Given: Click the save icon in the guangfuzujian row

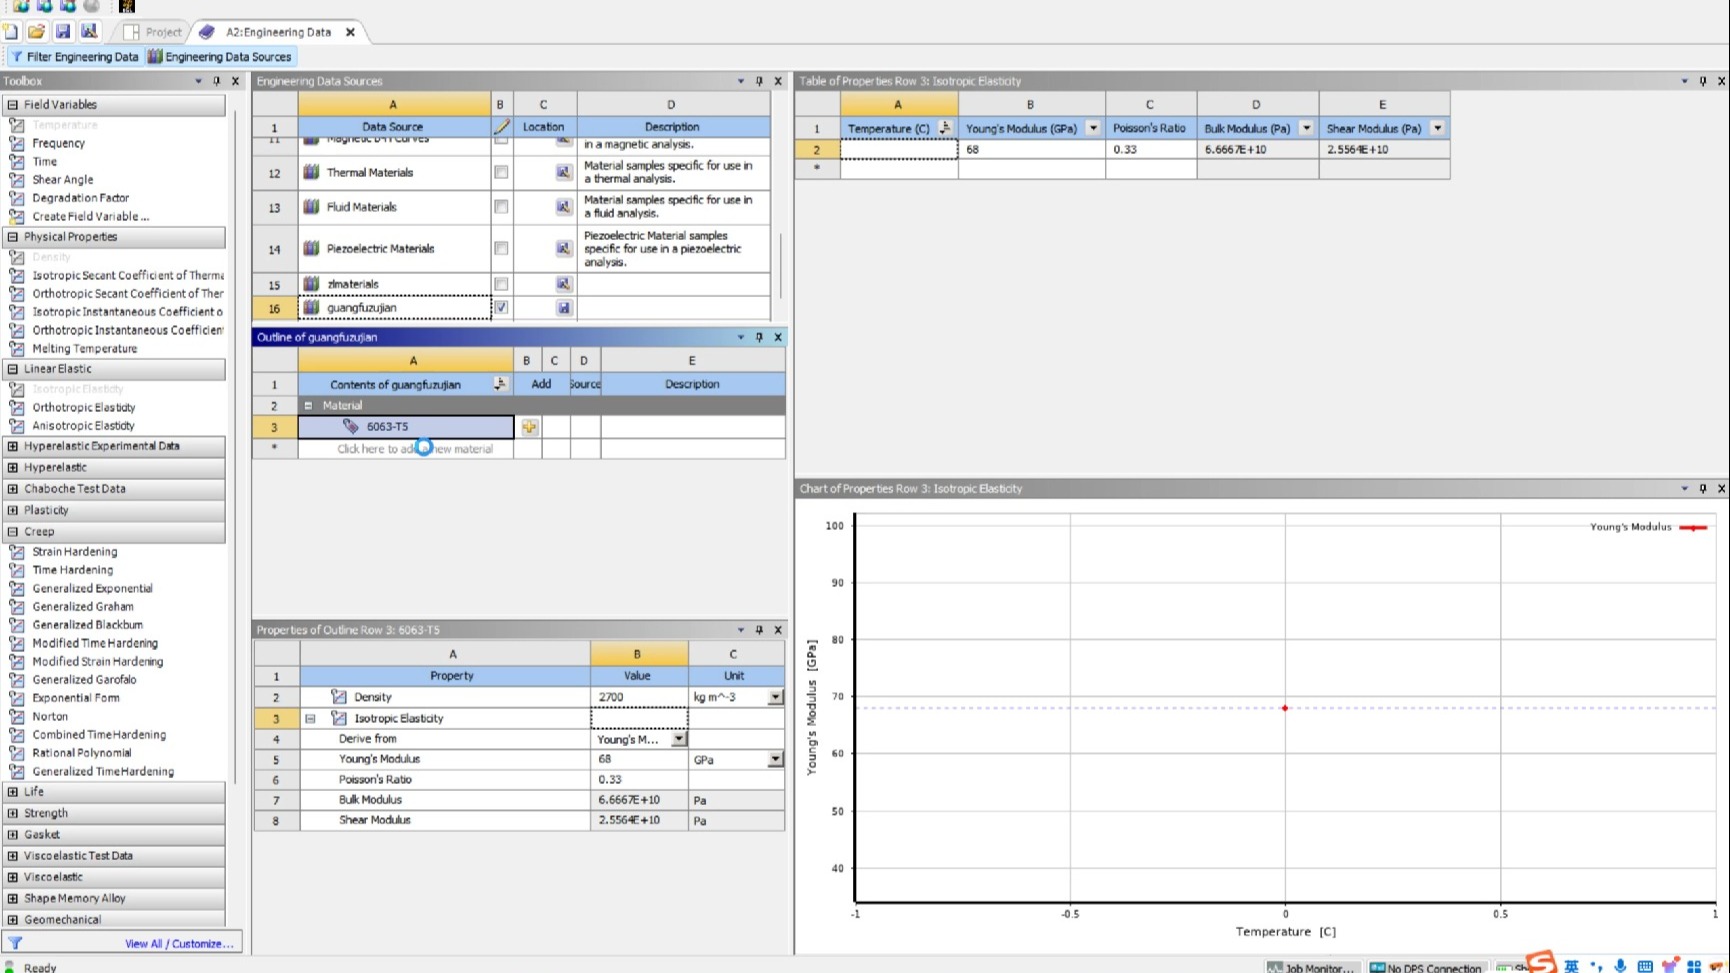Looking at the screenshot, I should (x=563, y=308).
